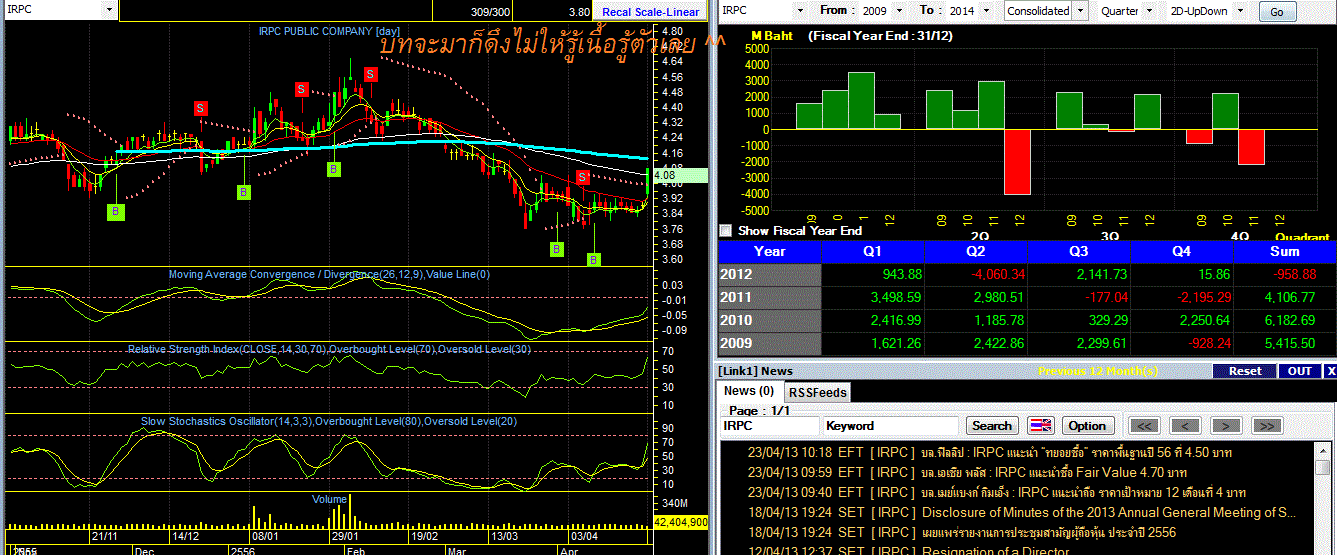This screenshot has width=1337, height=555.
Task: Click the 6,182.69 Sum 2010 cell
Action: (x=1285, y=320)
